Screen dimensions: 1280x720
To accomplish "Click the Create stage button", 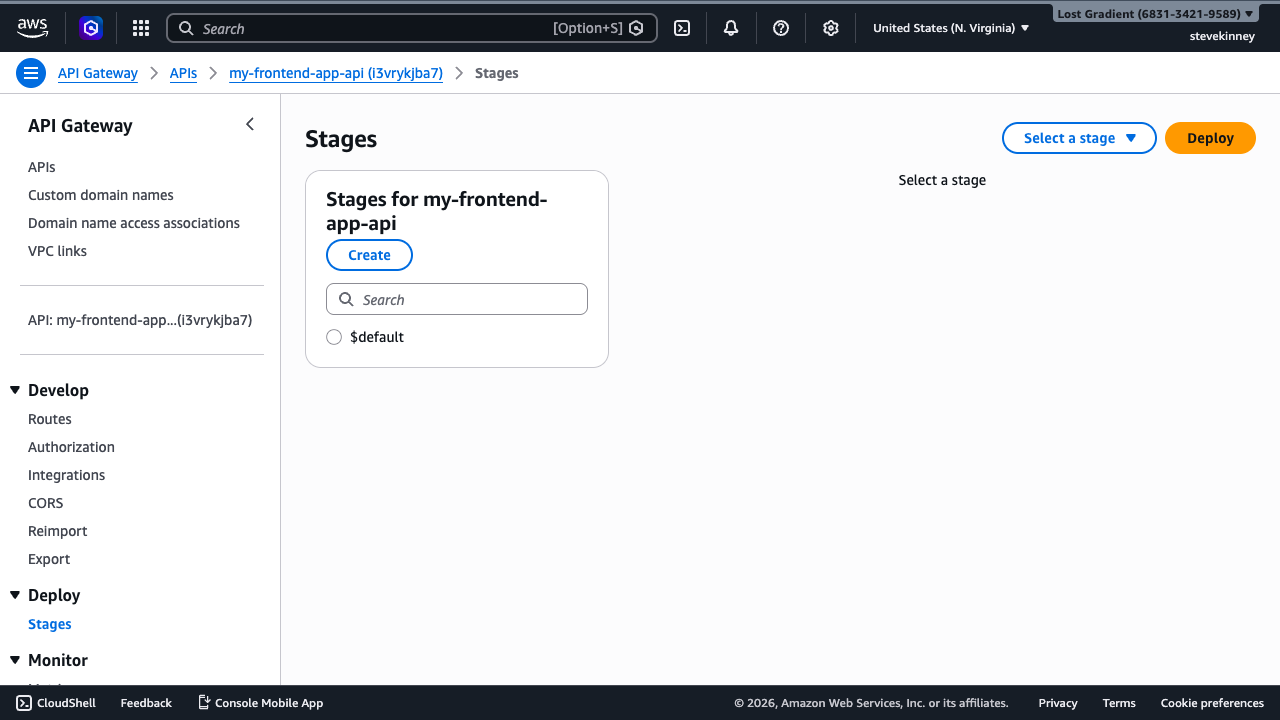I will [369, 255].
